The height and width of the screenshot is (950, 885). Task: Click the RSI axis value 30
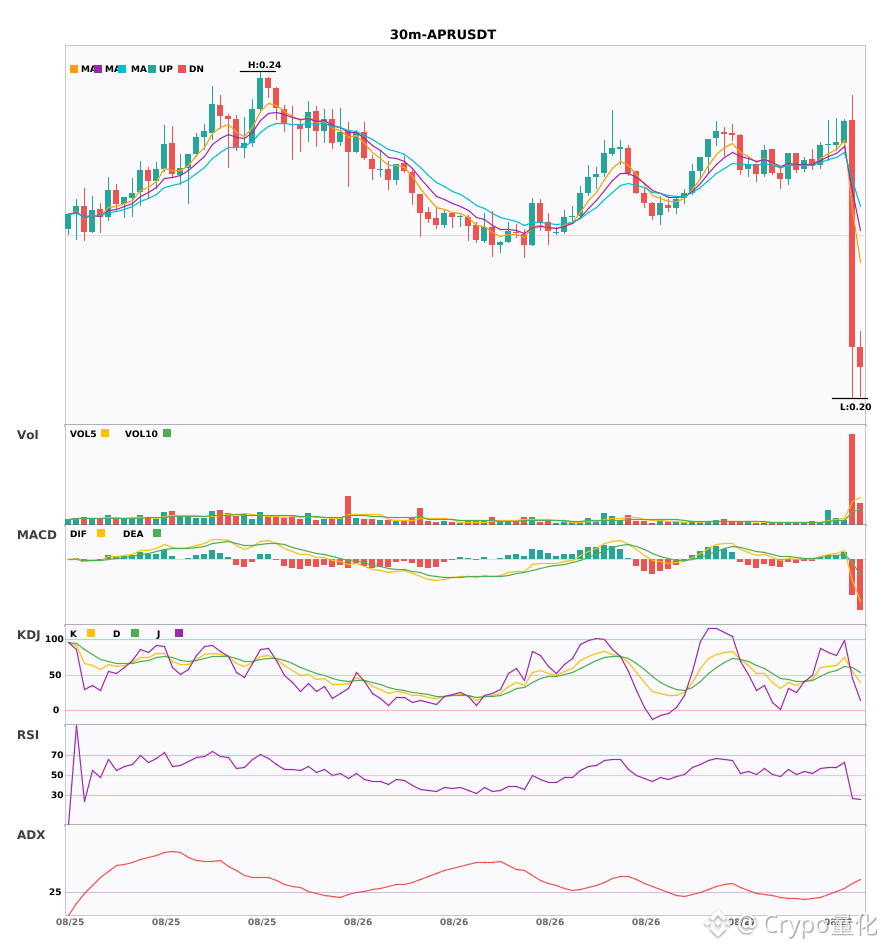click(x=57, y=795)
